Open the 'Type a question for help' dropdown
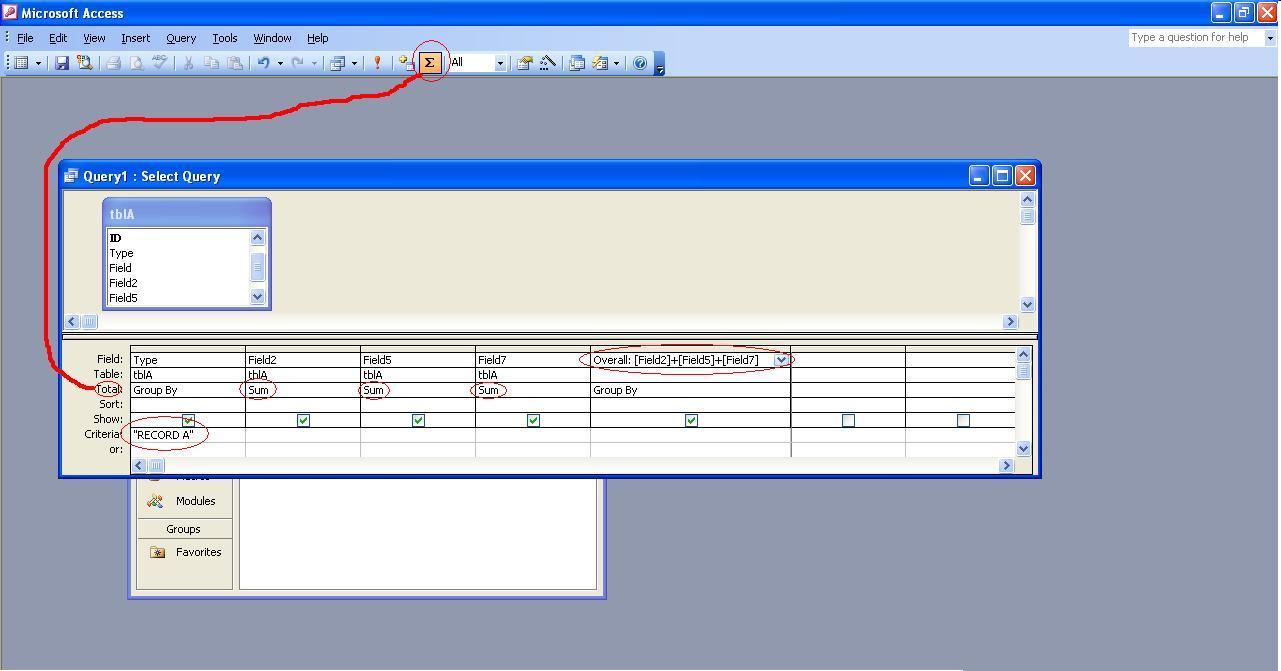 click(1271, 38)
